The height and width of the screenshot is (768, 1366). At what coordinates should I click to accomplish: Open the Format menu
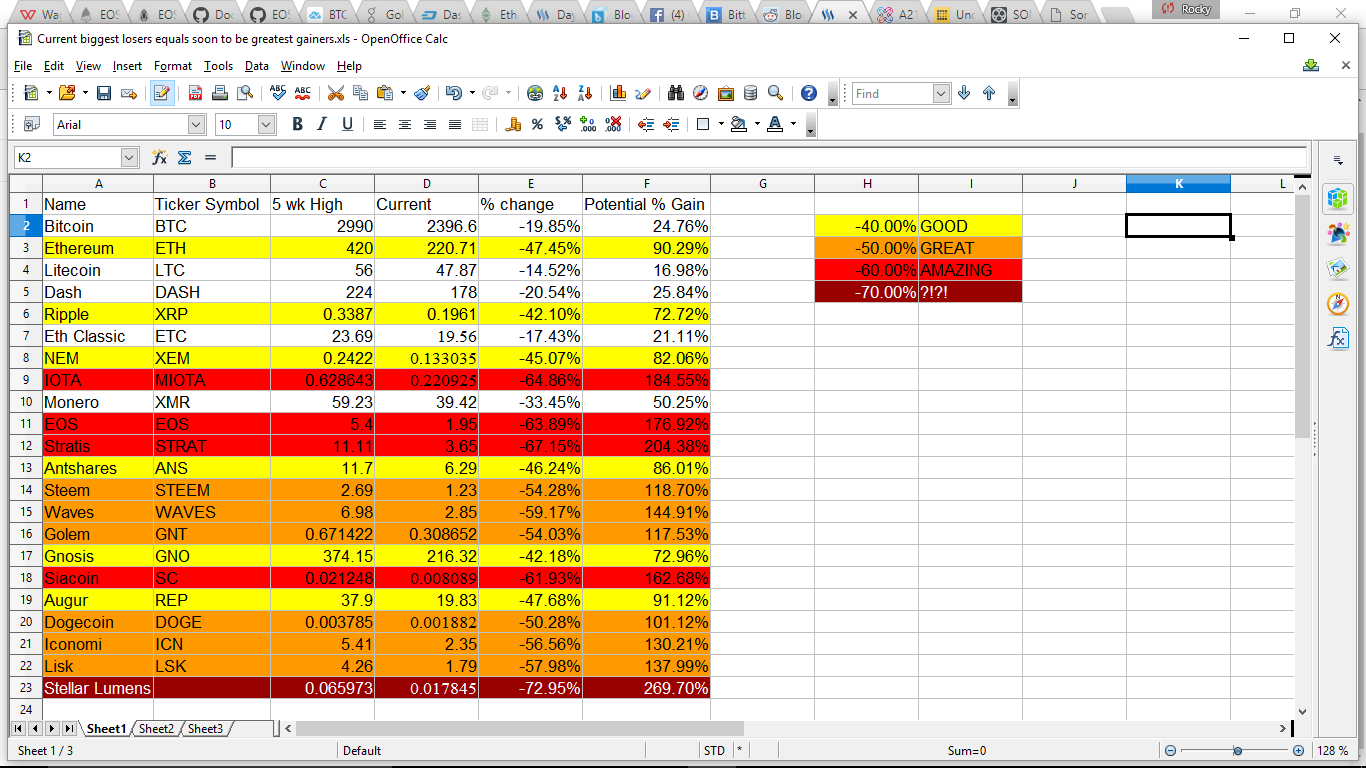pyautogui.click(x=173, y=66)
